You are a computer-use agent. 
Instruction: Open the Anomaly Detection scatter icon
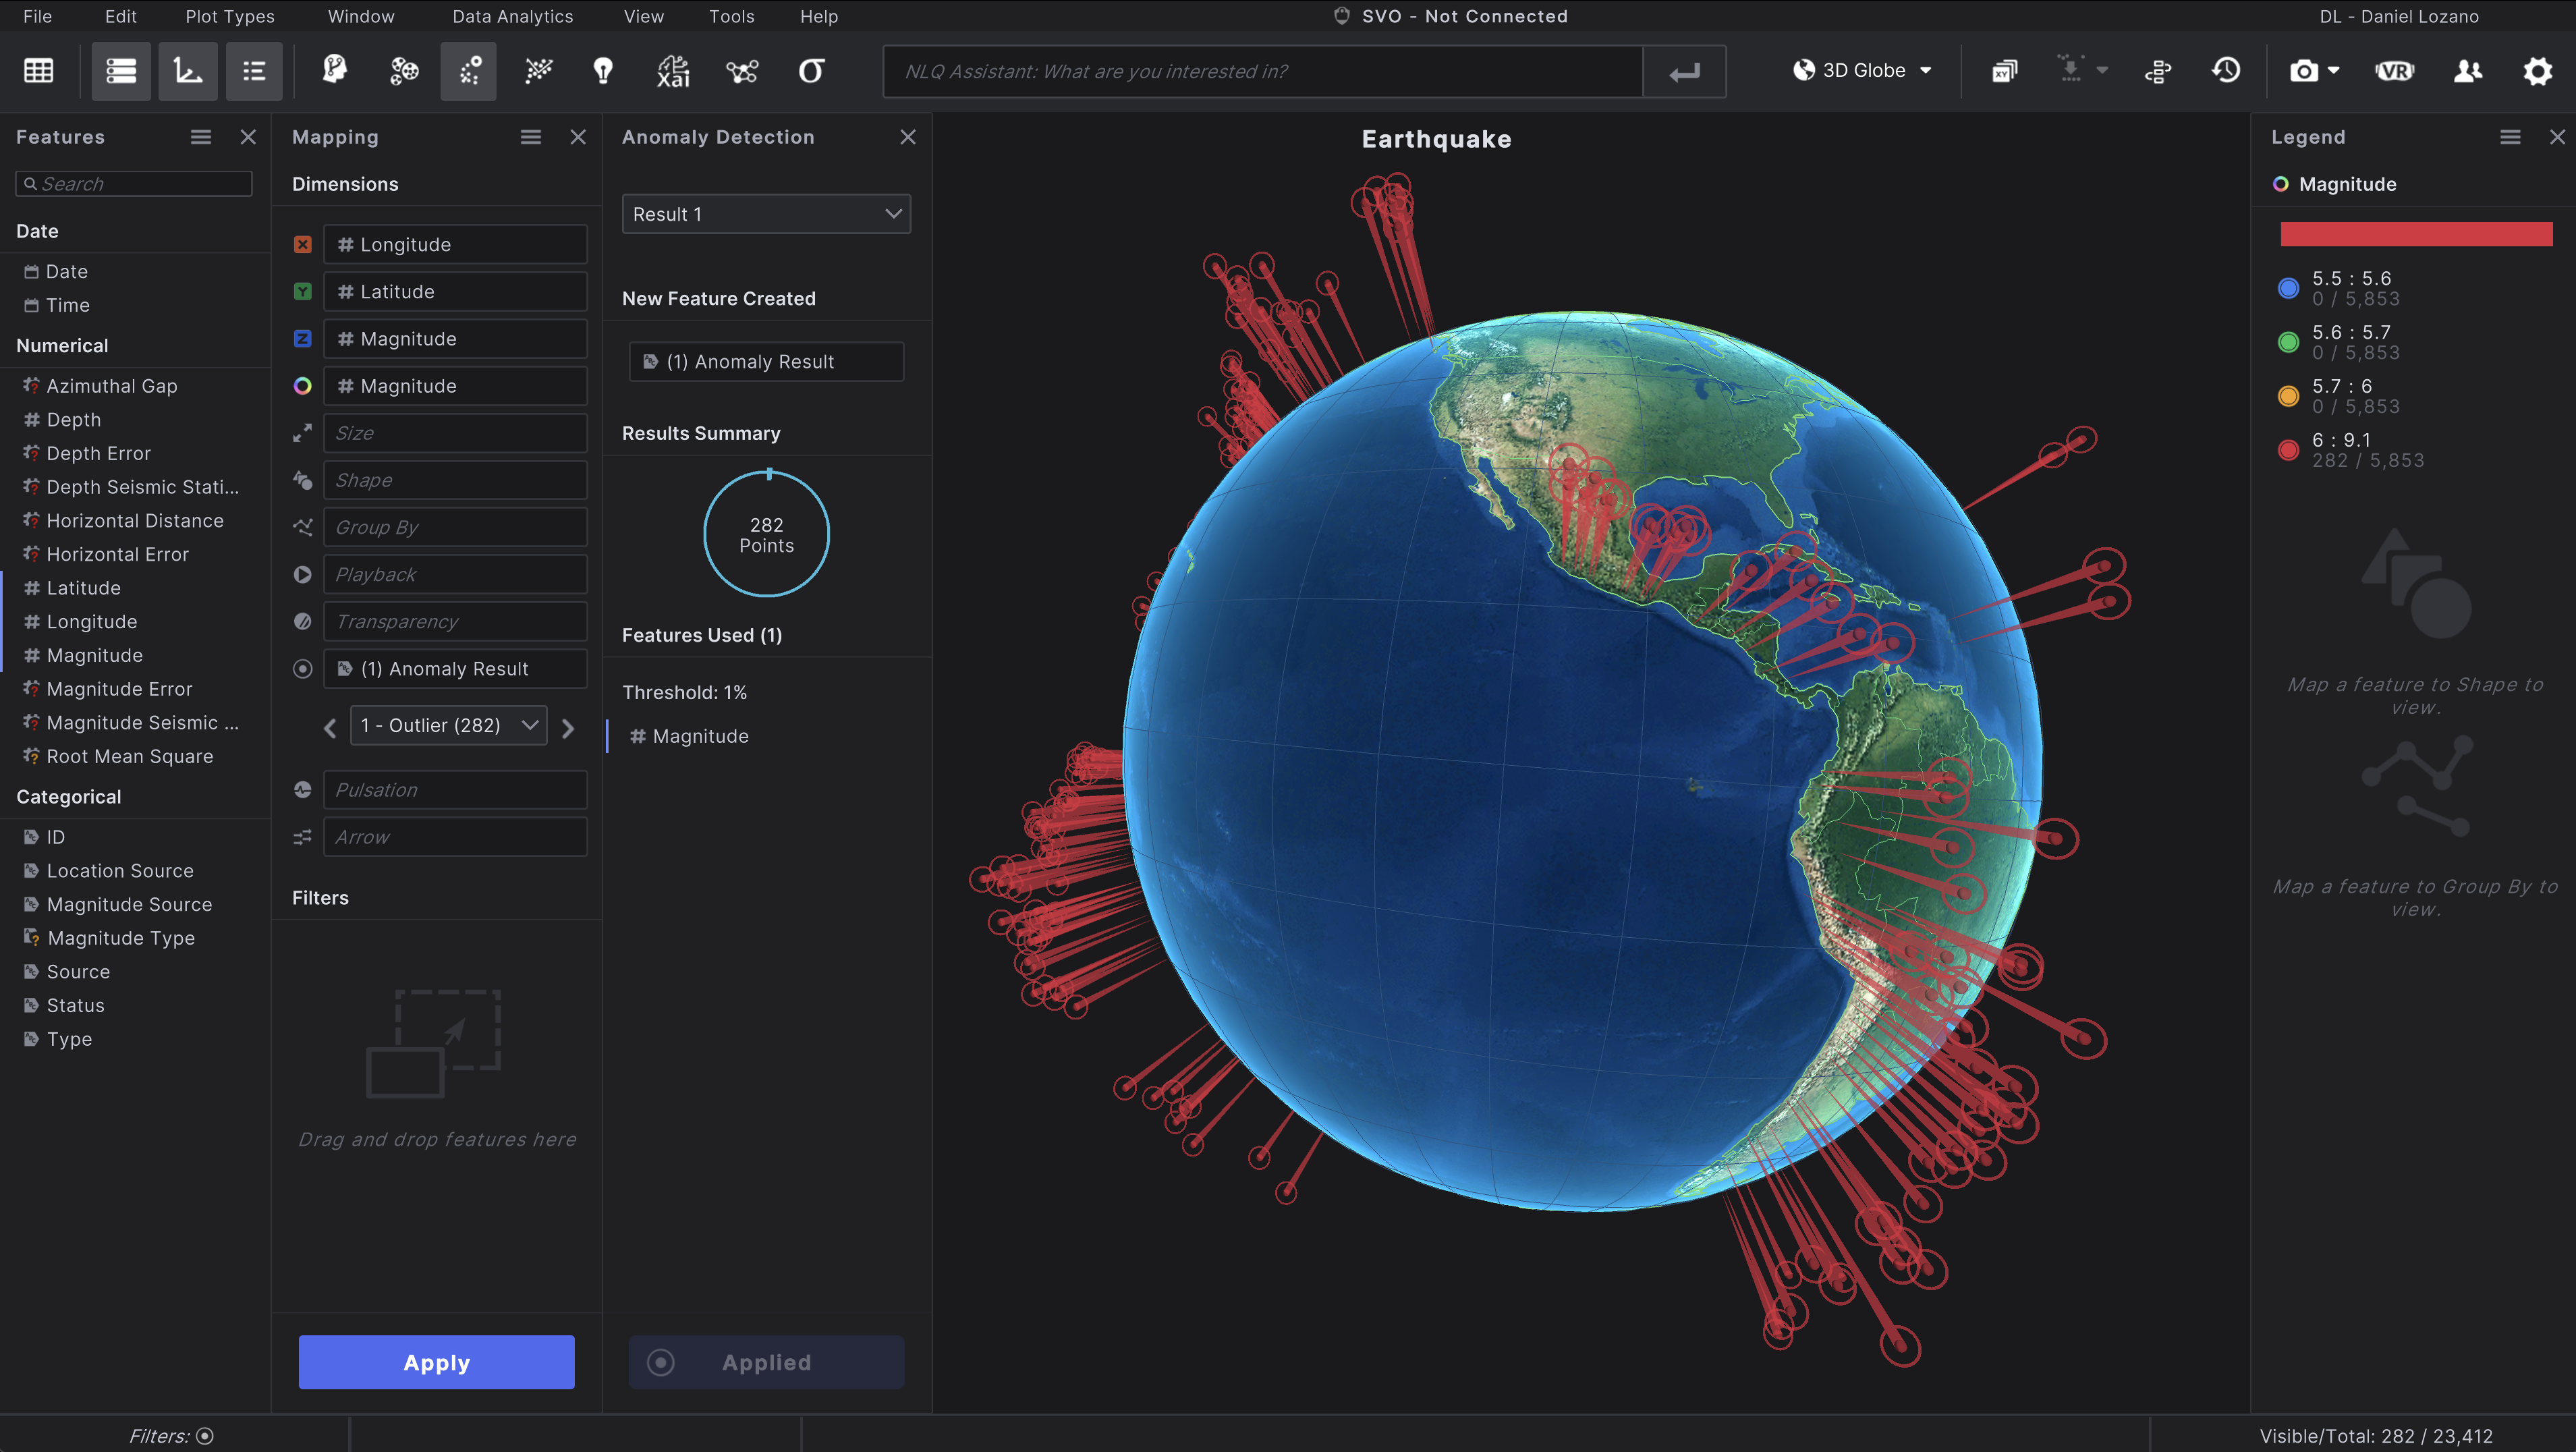469,71
